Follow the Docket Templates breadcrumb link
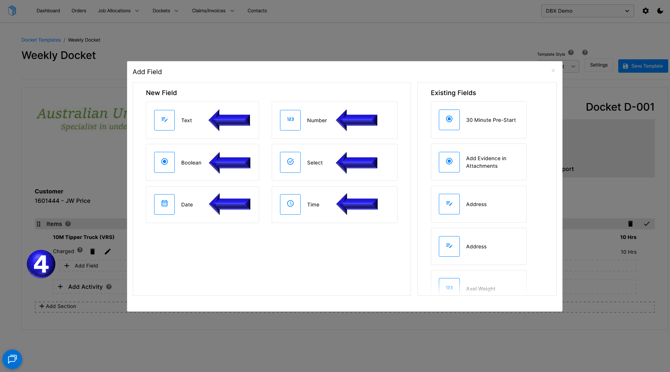 [x=41, y=40]
